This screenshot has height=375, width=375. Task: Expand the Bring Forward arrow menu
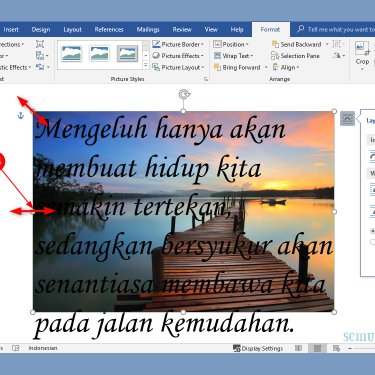[266, 67]
